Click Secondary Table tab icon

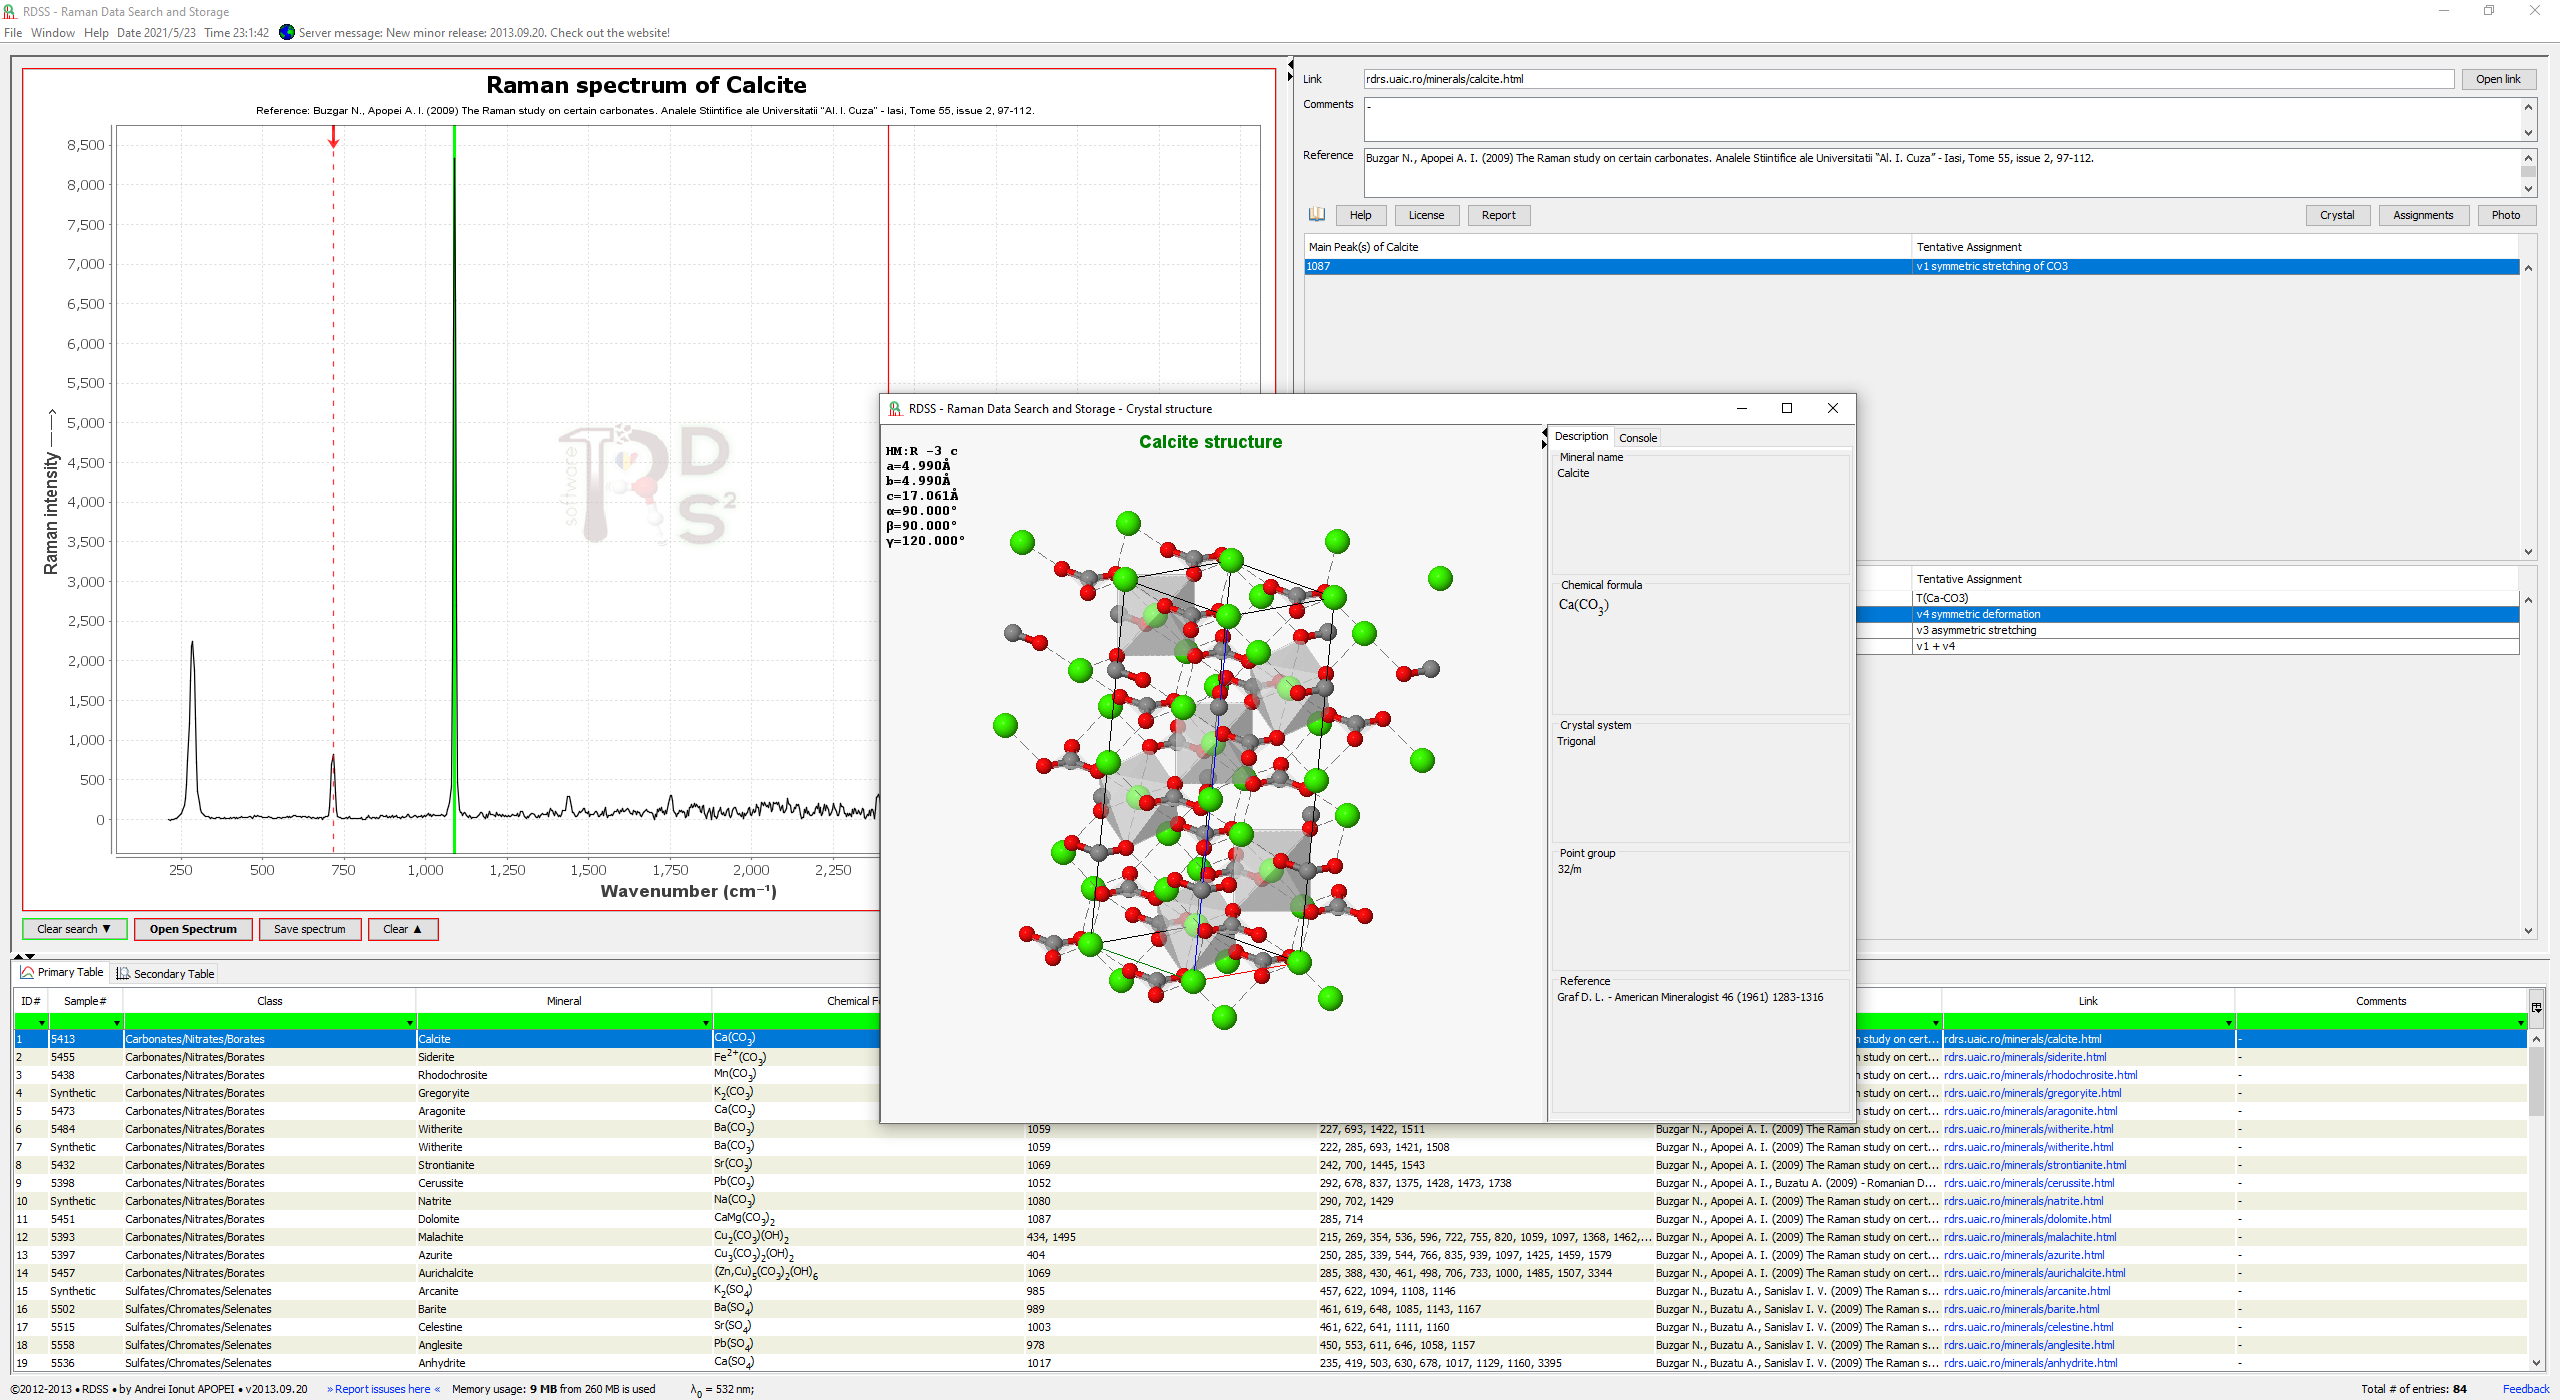pyautogui.click(x=122, y=974)
